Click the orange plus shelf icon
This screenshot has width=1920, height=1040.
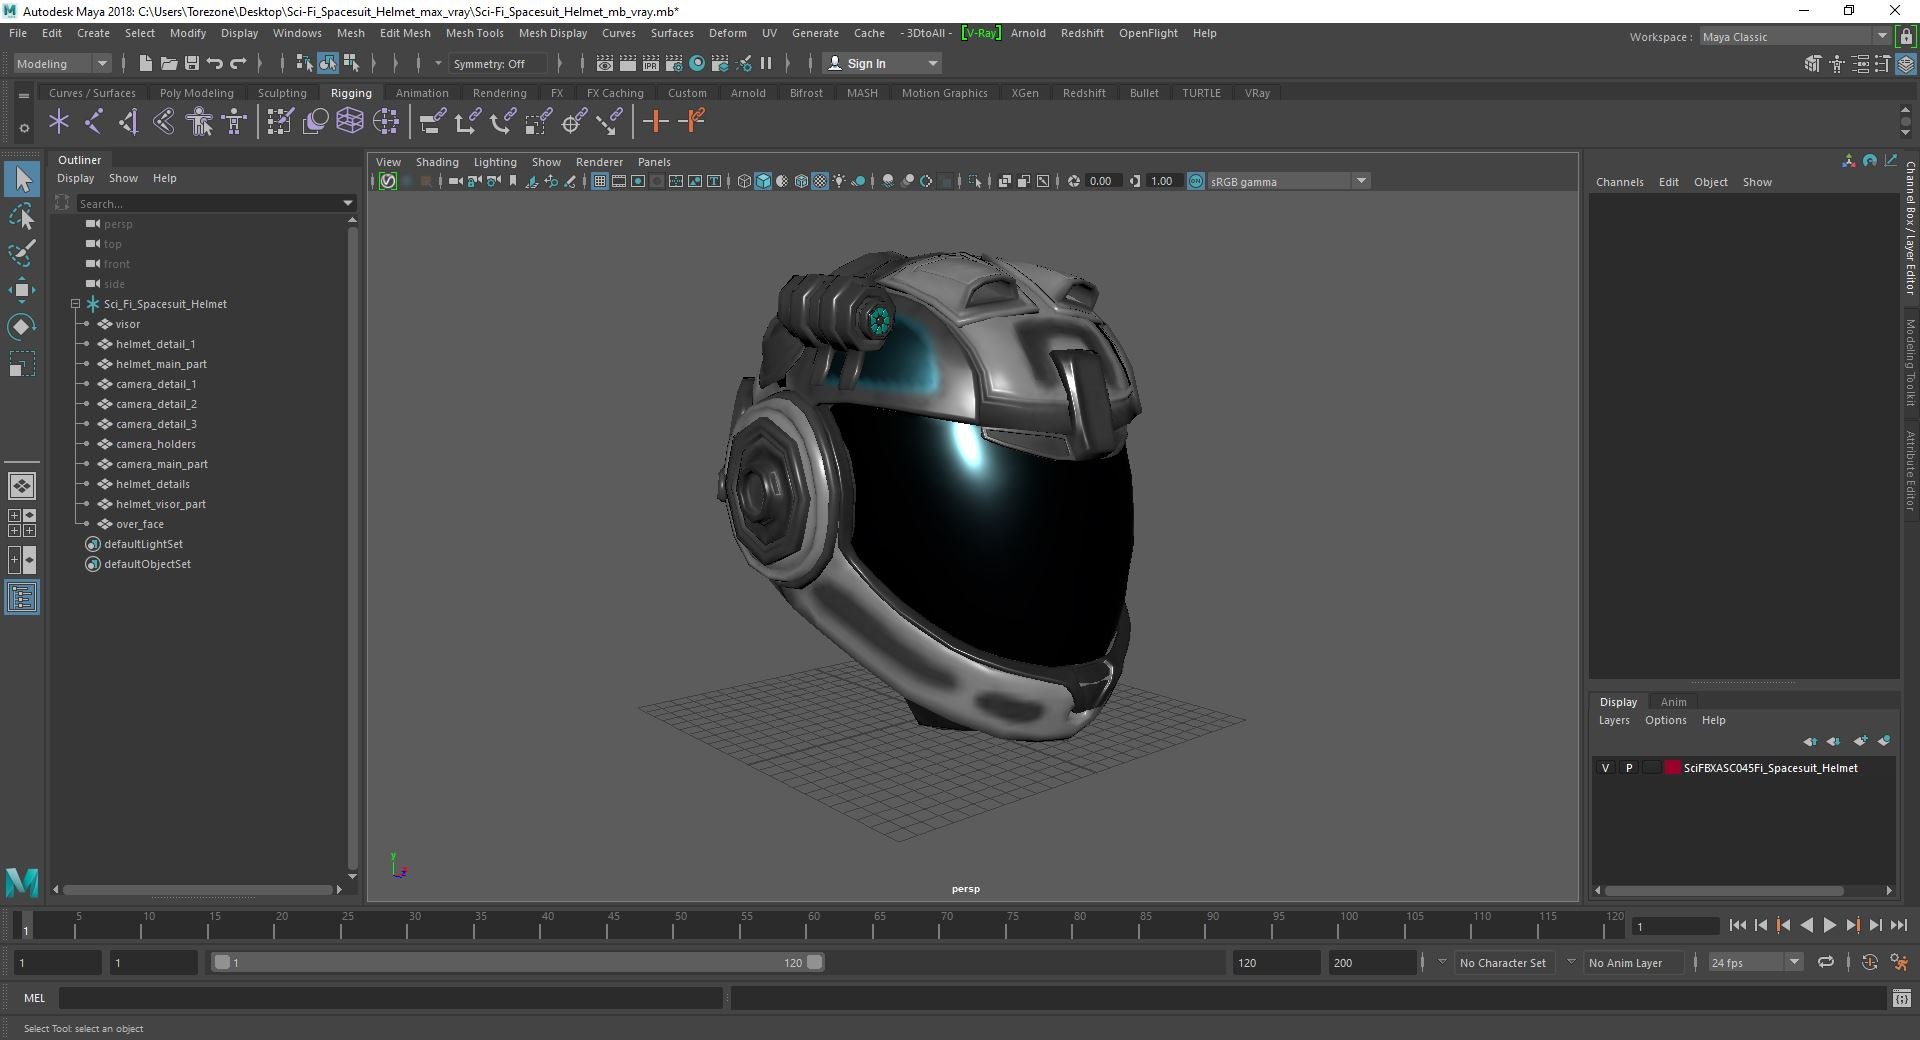click(x=656, y=122)
